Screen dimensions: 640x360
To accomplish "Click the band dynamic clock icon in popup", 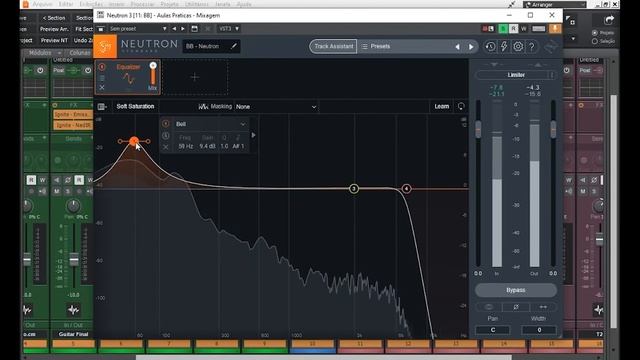I will tap(166, 136).
